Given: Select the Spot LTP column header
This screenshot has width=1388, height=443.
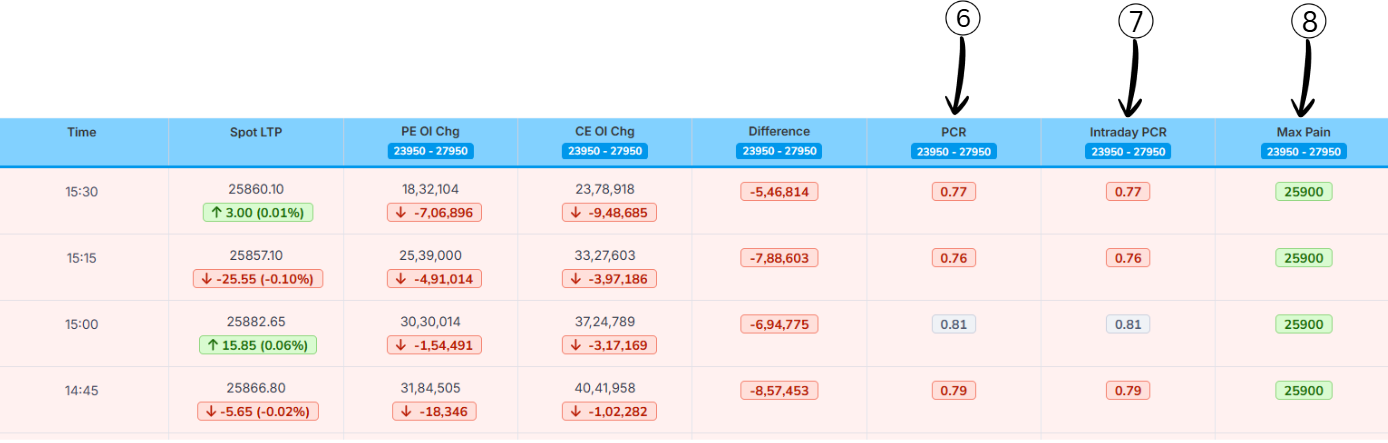Looking at the screenshot, I should 256,131.
